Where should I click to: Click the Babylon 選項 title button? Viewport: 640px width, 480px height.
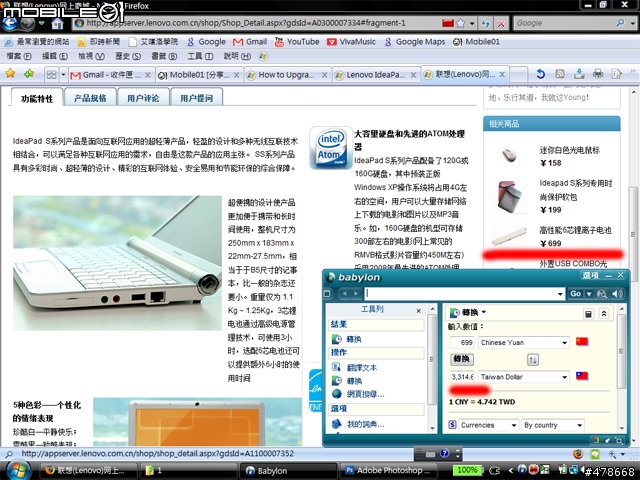coord(591,276)
